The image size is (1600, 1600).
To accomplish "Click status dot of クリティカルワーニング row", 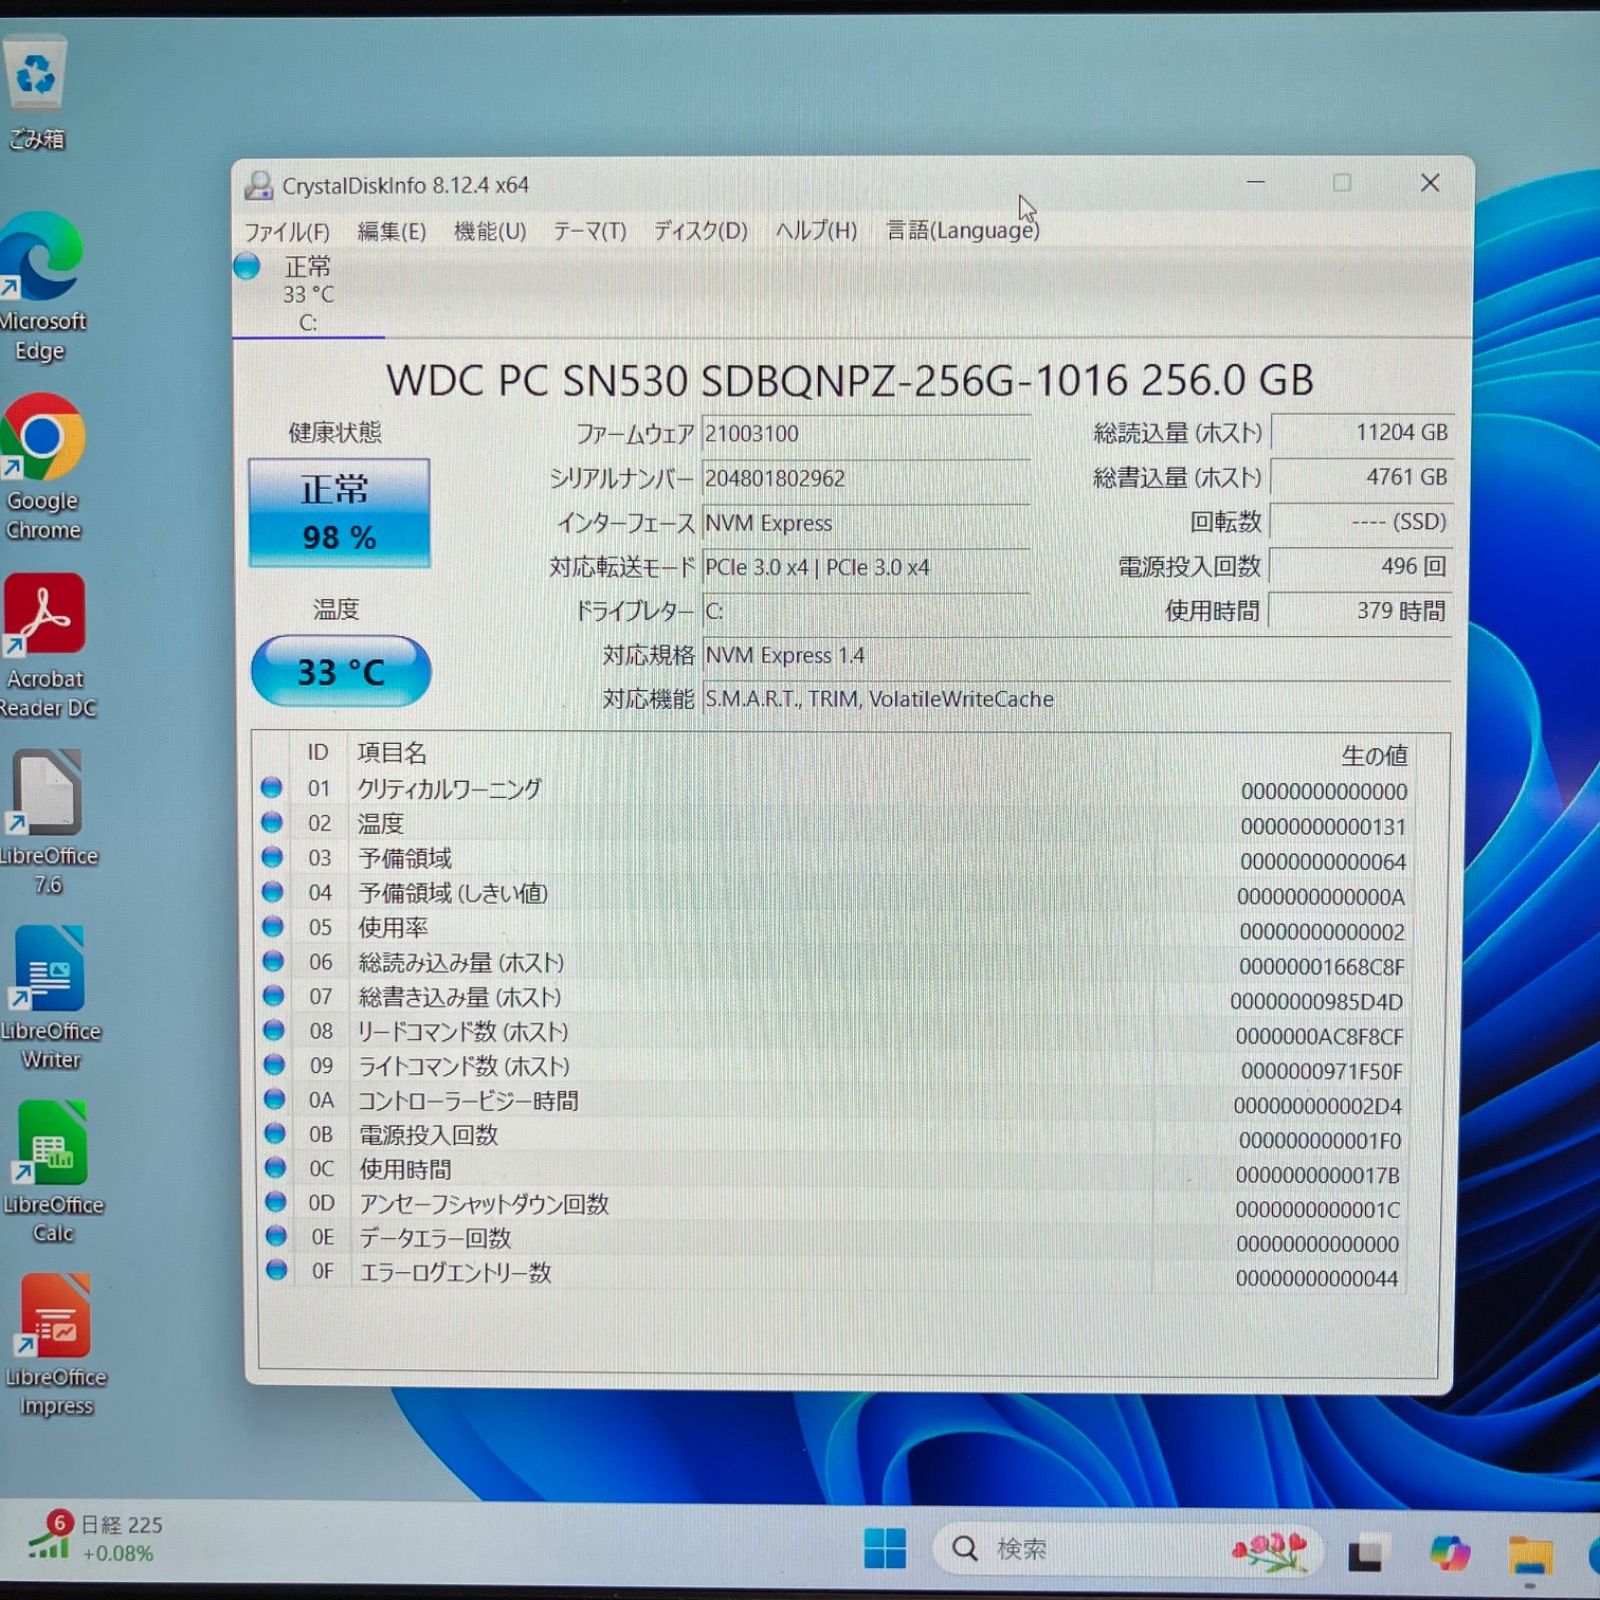I will (x=271, y=788).
